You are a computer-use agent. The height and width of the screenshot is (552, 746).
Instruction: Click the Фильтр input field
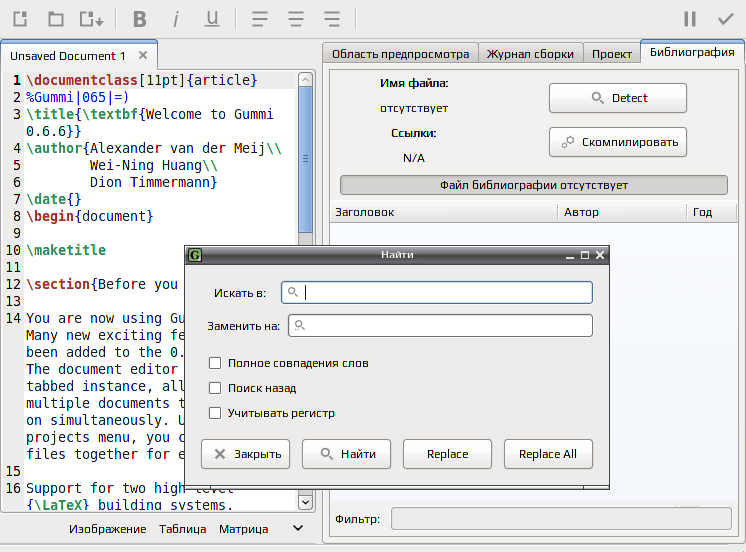561,519
